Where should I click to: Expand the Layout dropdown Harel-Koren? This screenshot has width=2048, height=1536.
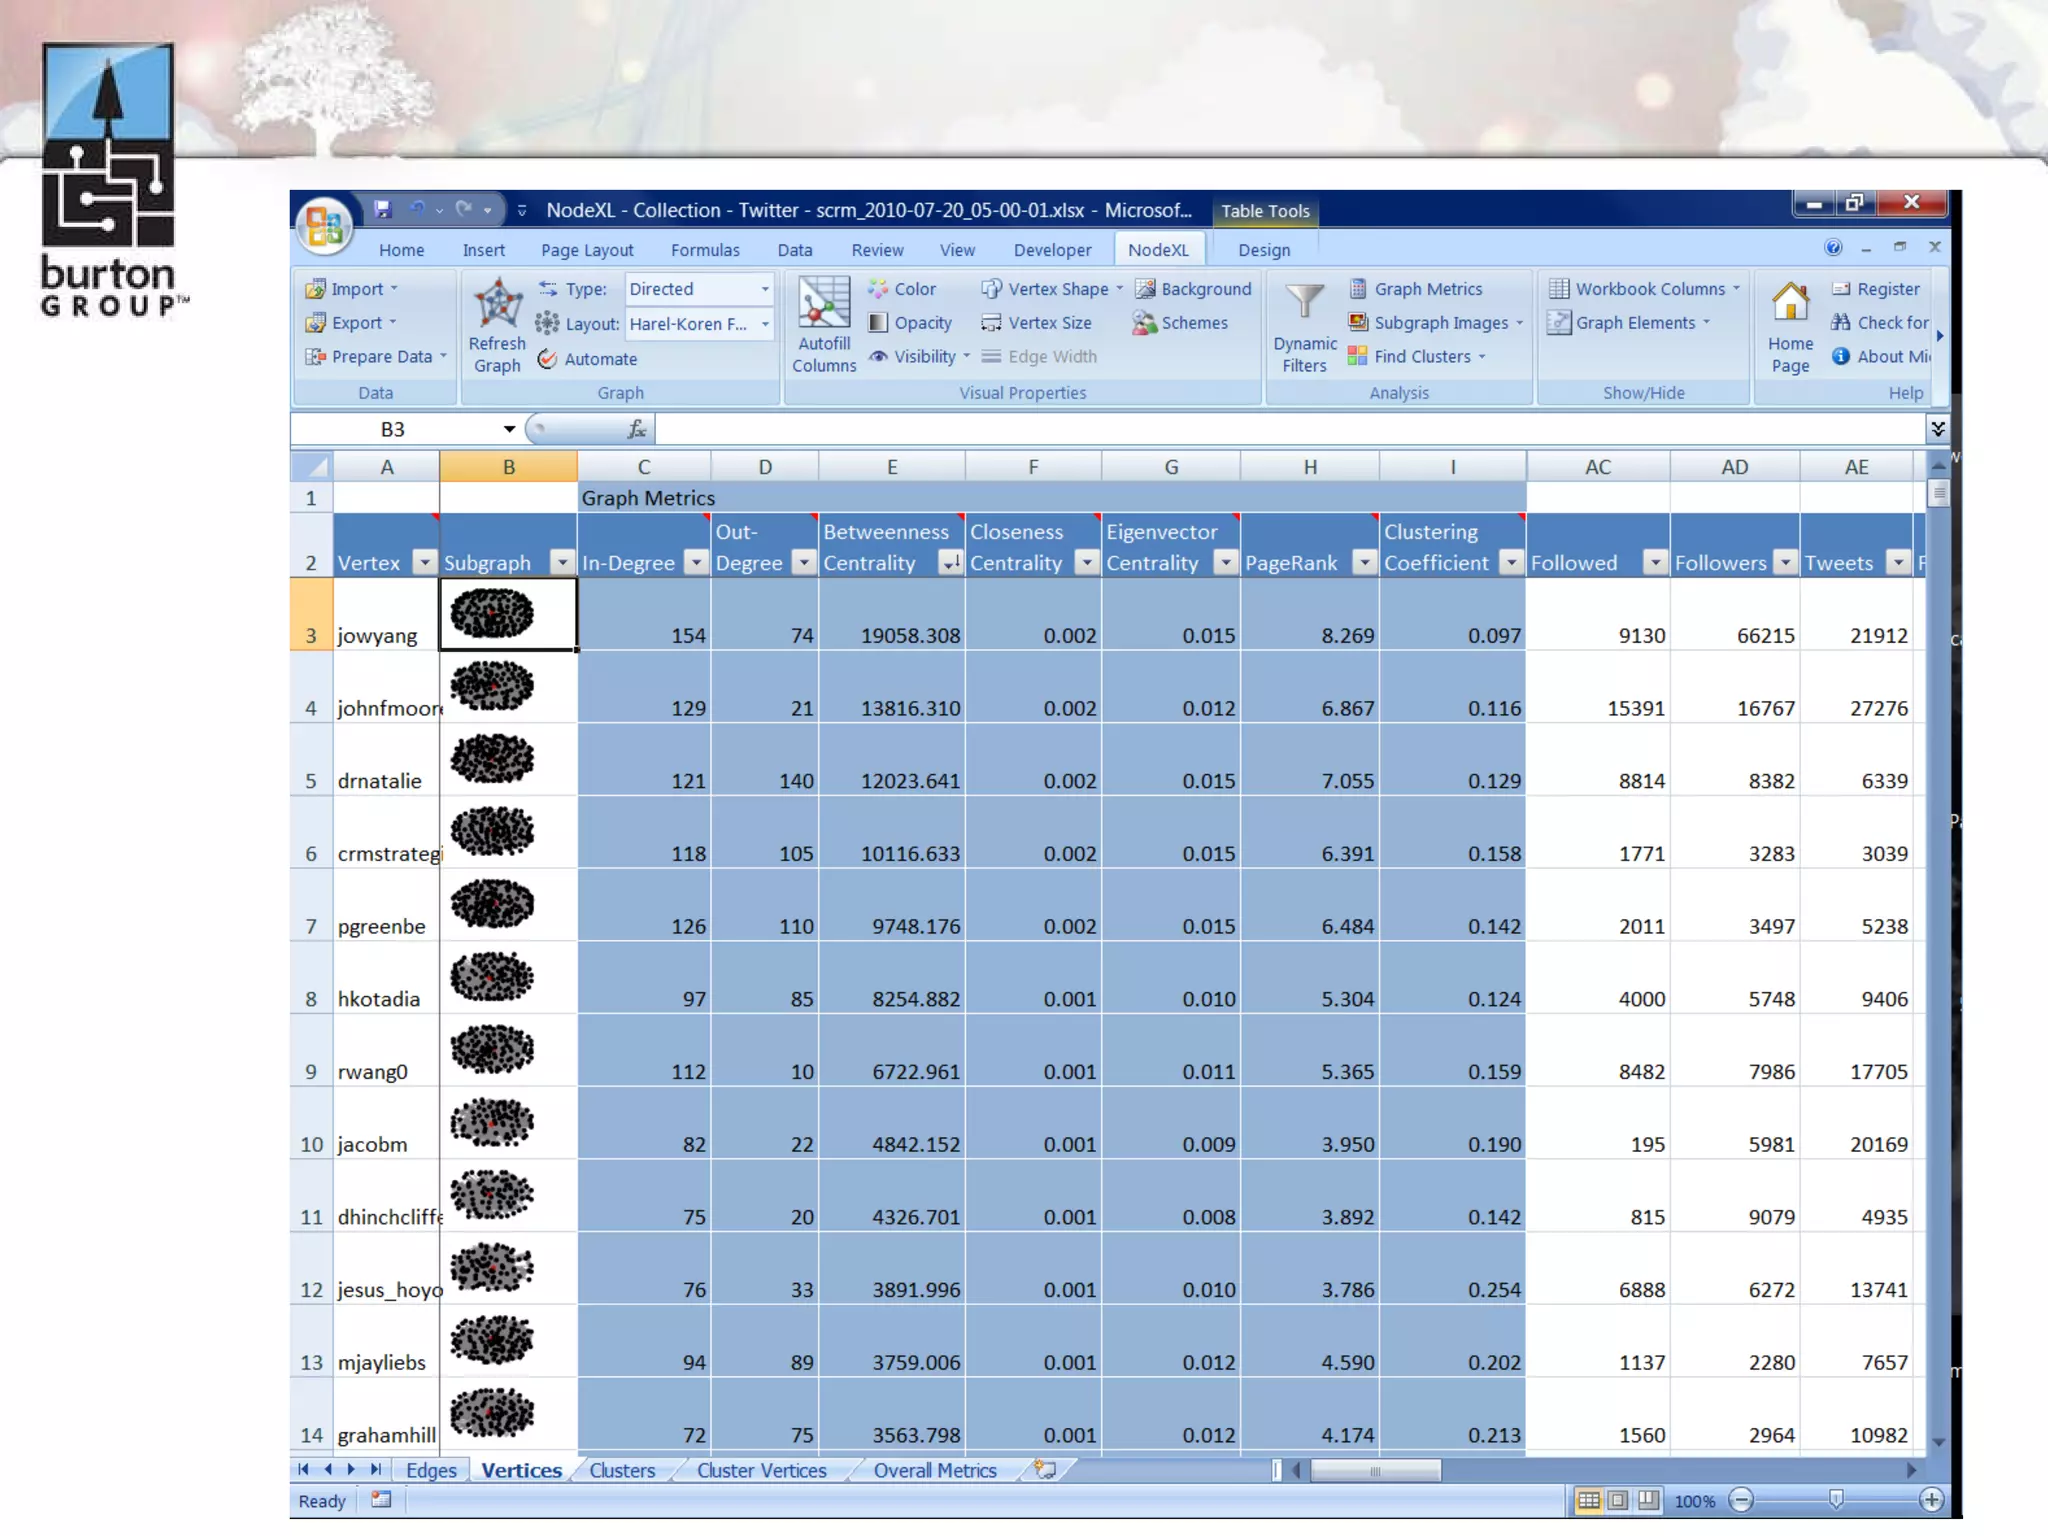(x=764, y=324)
